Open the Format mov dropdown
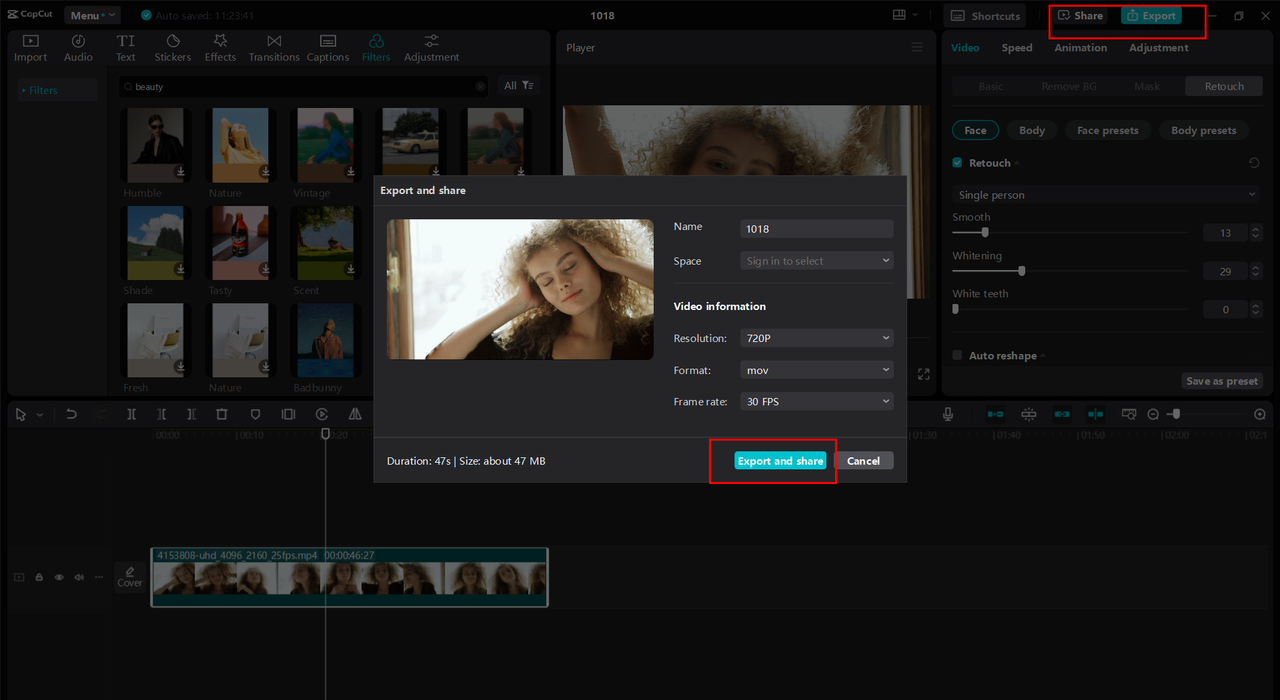1280x700 pixels. [816, 370]
